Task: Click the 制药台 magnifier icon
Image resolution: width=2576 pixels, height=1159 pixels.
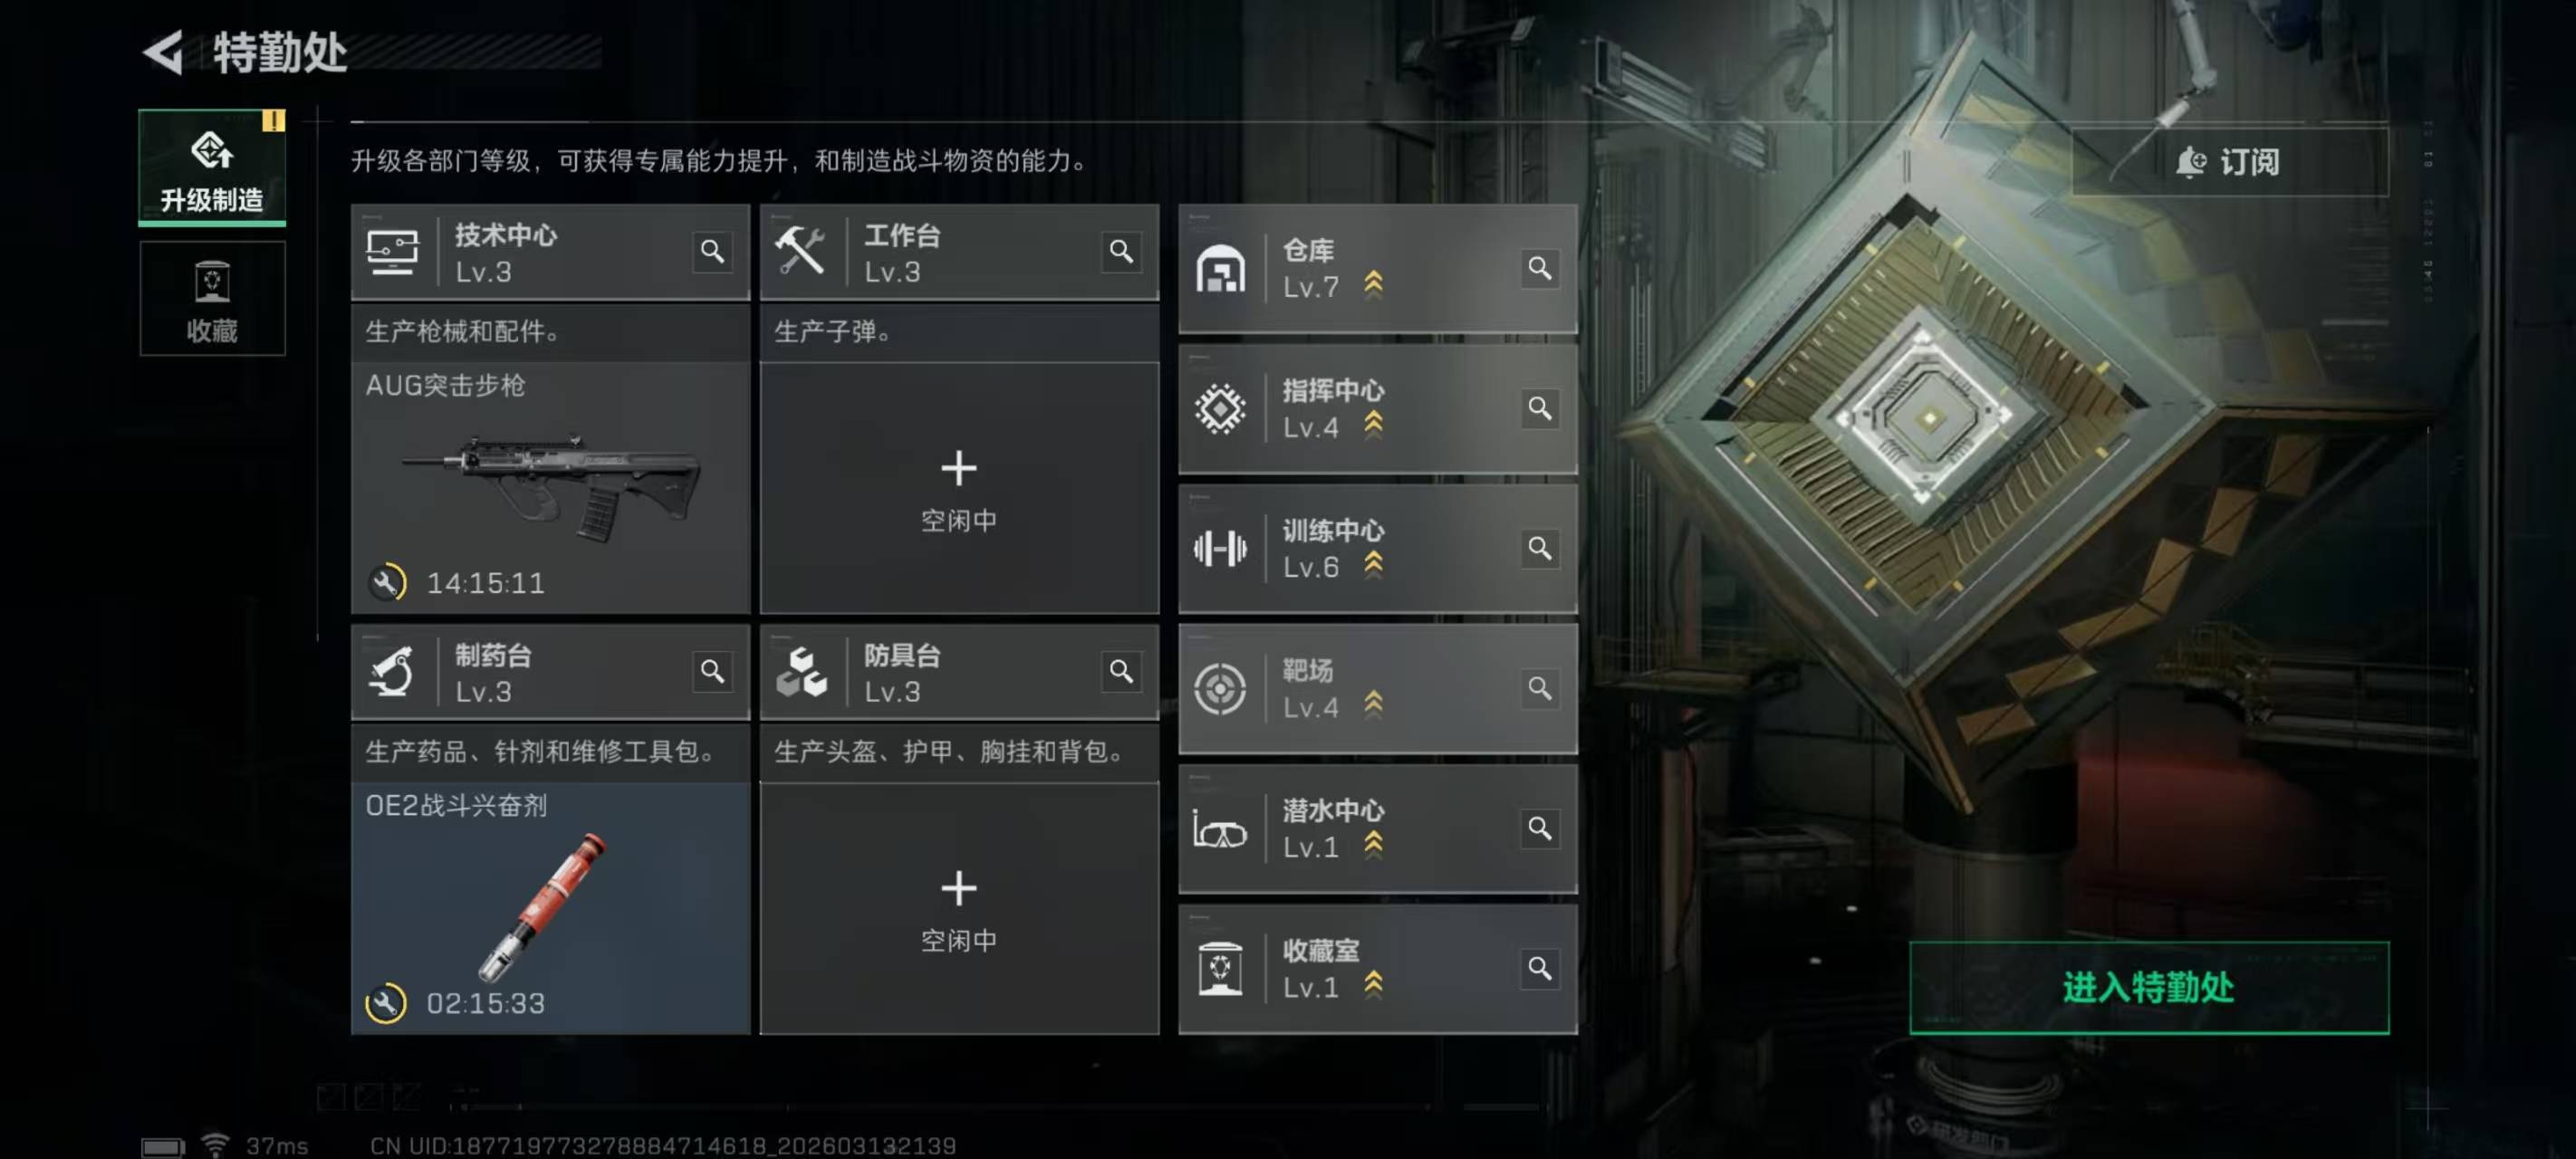Action: tap(712, 671)
